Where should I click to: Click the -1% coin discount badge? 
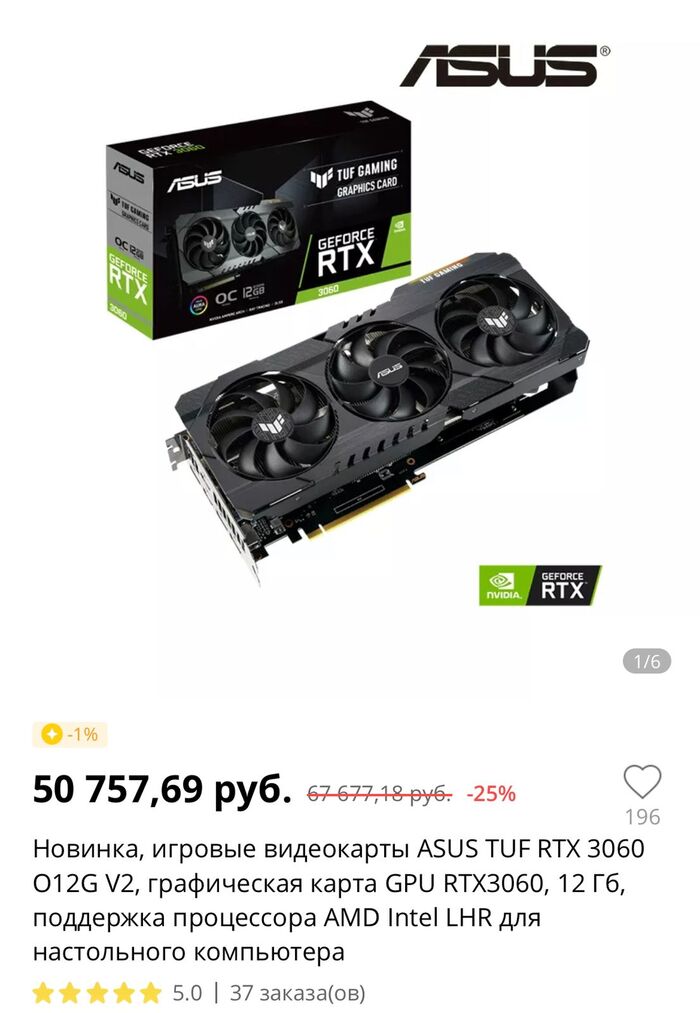(70, 735)
